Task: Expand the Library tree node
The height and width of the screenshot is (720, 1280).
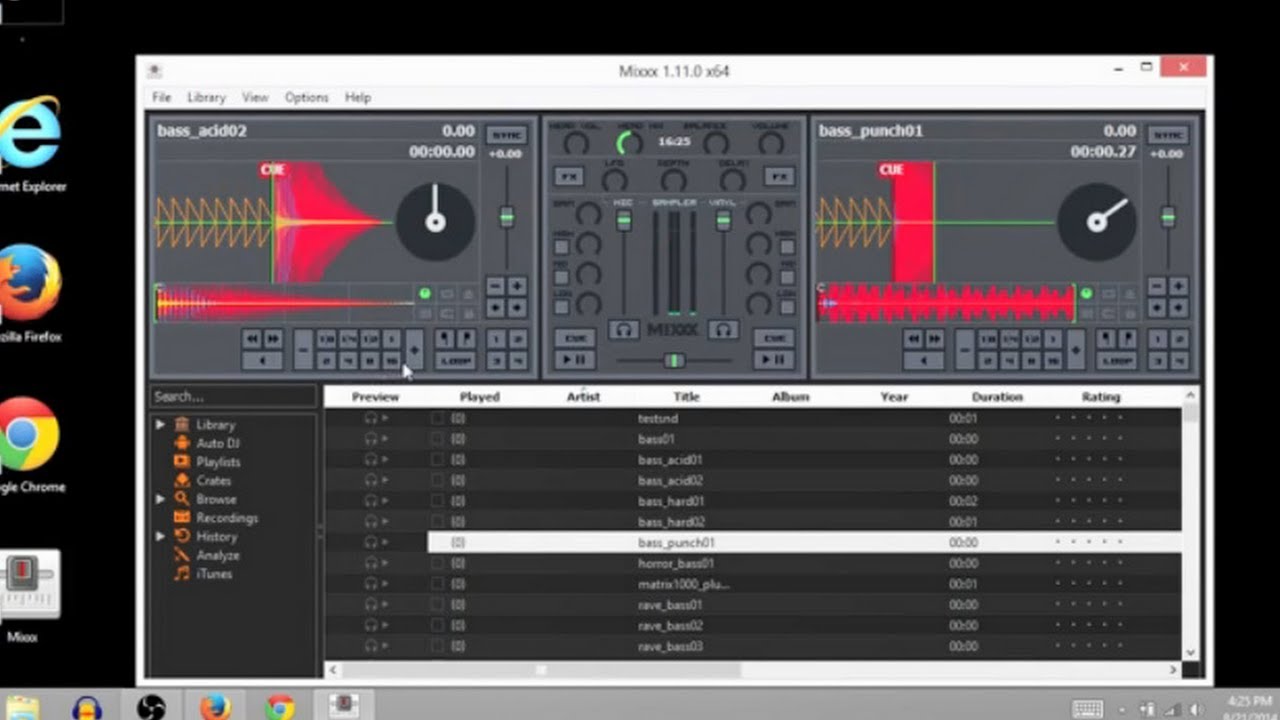Action: [x=160, y=424]
